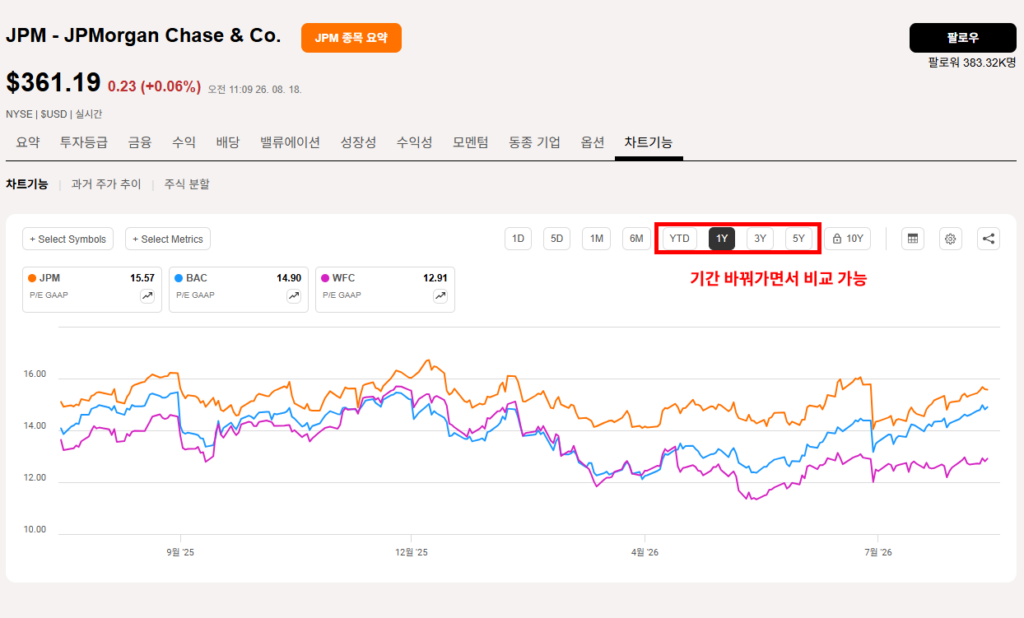Select the 5Y time range
The width and height of the screenshot is (1024, 618).
point(799,238)
